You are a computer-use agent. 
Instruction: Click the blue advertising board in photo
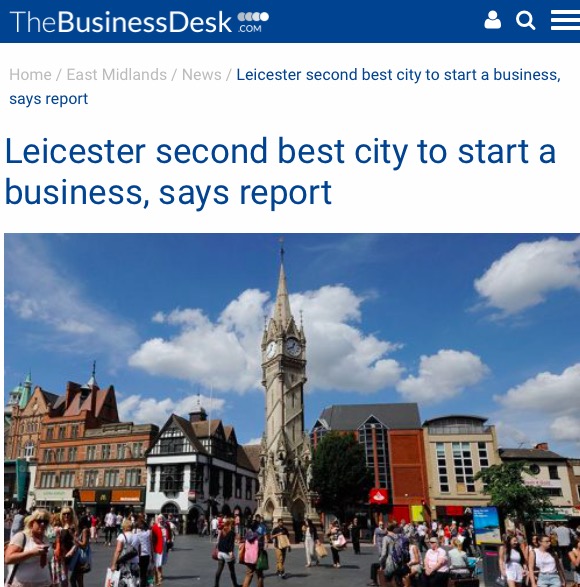486,524
